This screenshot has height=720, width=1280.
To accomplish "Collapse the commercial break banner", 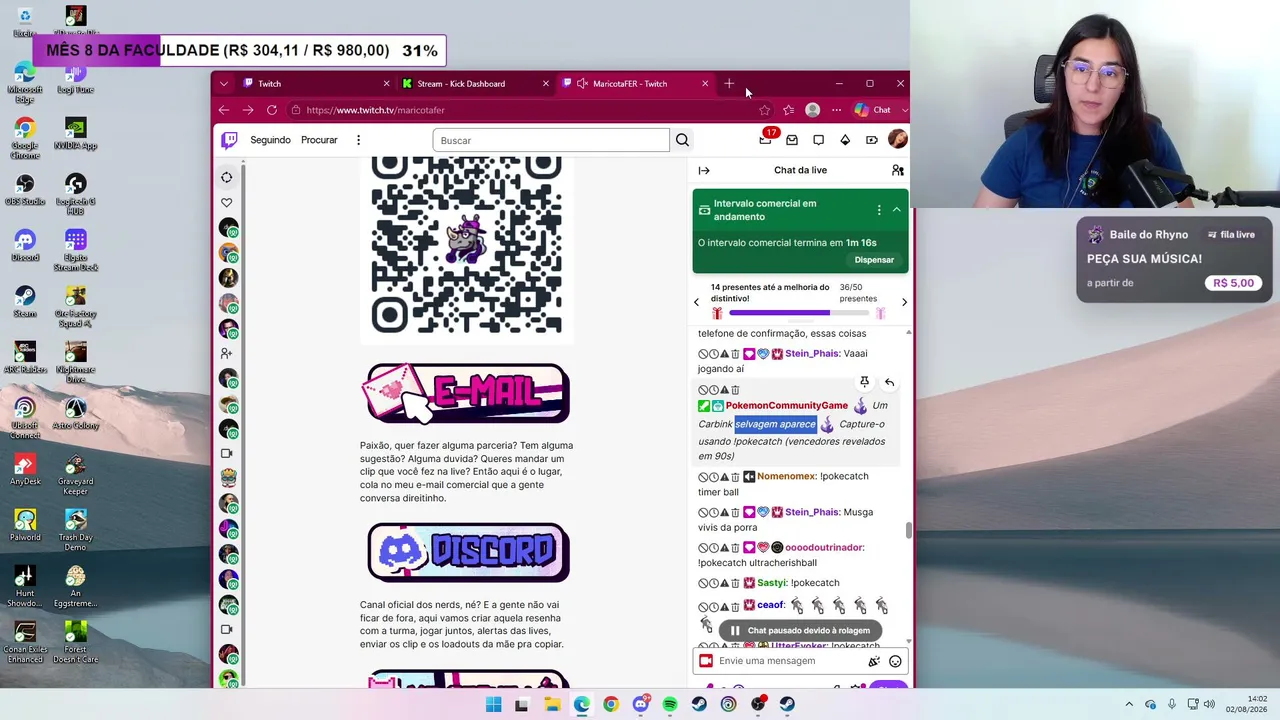I will [x=896, y=210].
